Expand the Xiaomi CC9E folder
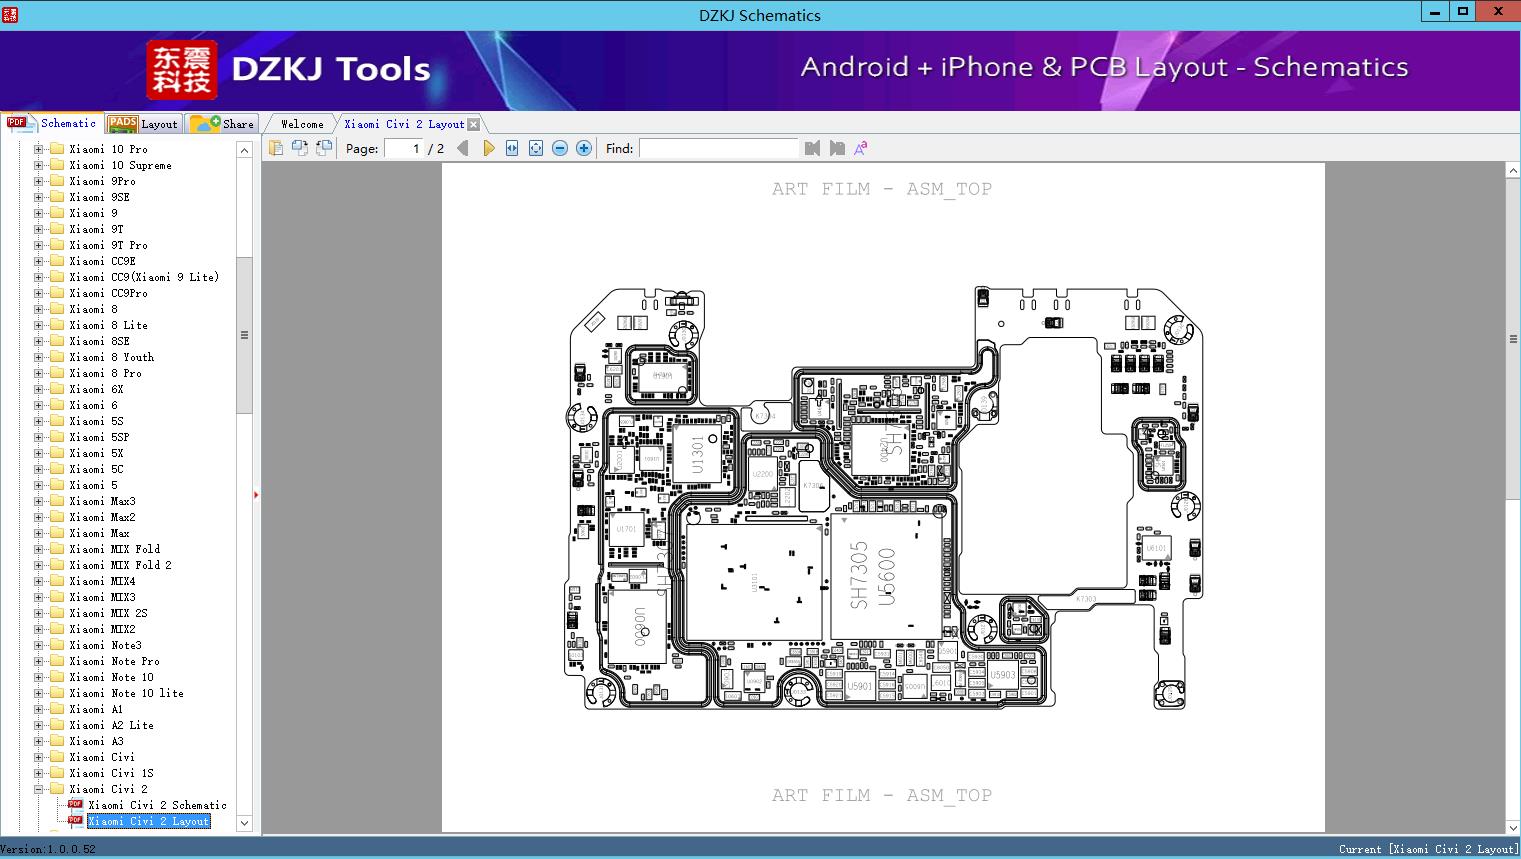The width and height of the screenshot is (1521, 859). [38, 261]
